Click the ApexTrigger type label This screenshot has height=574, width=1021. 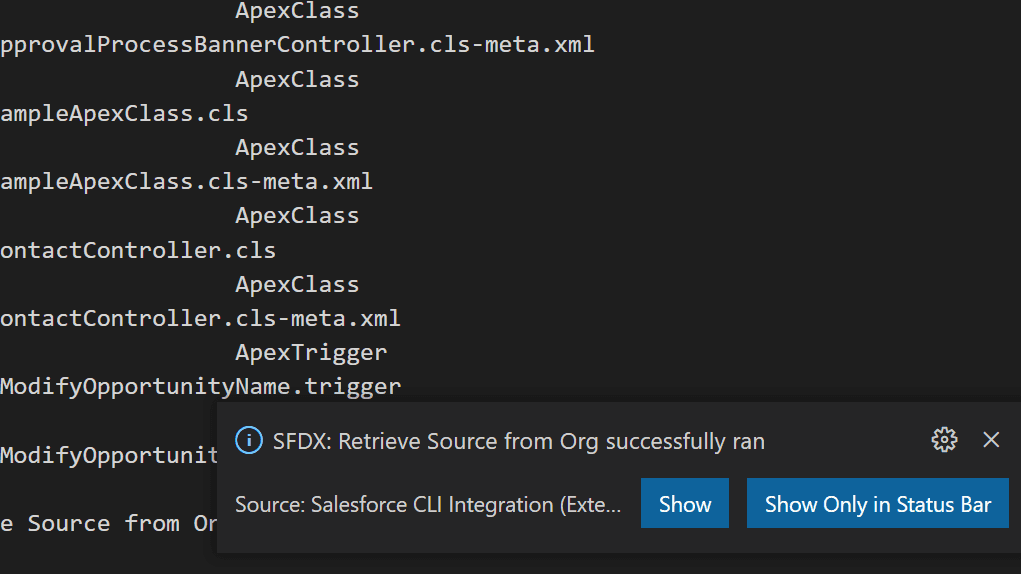coord(311,353)
